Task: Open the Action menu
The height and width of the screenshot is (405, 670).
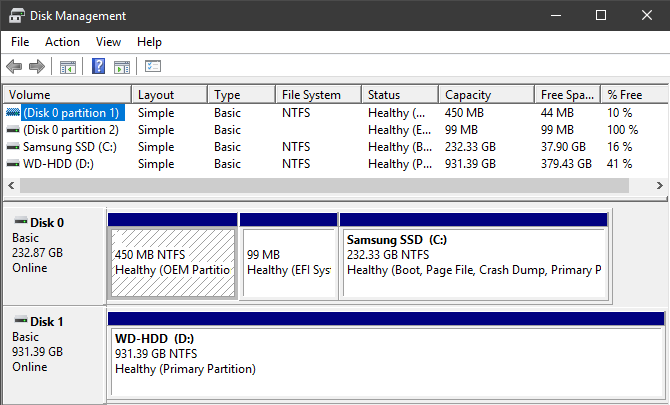Action: click(x=62, y=42)
